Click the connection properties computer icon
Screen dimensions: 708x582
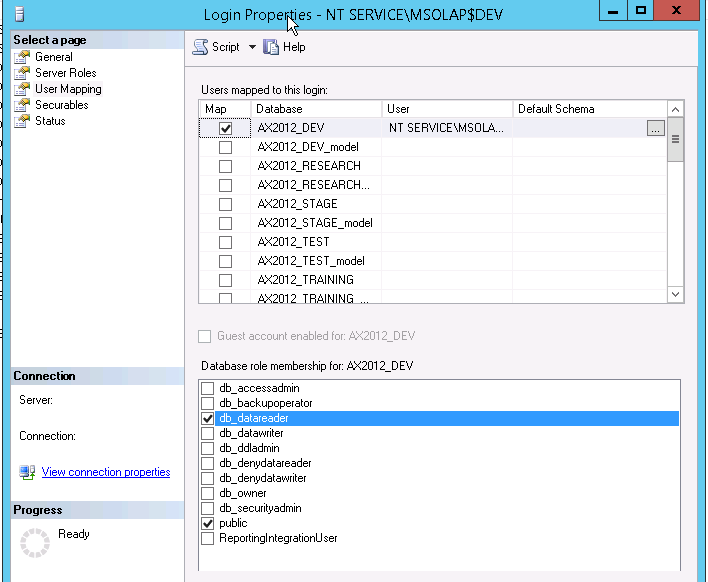click(x=27, y=472)
